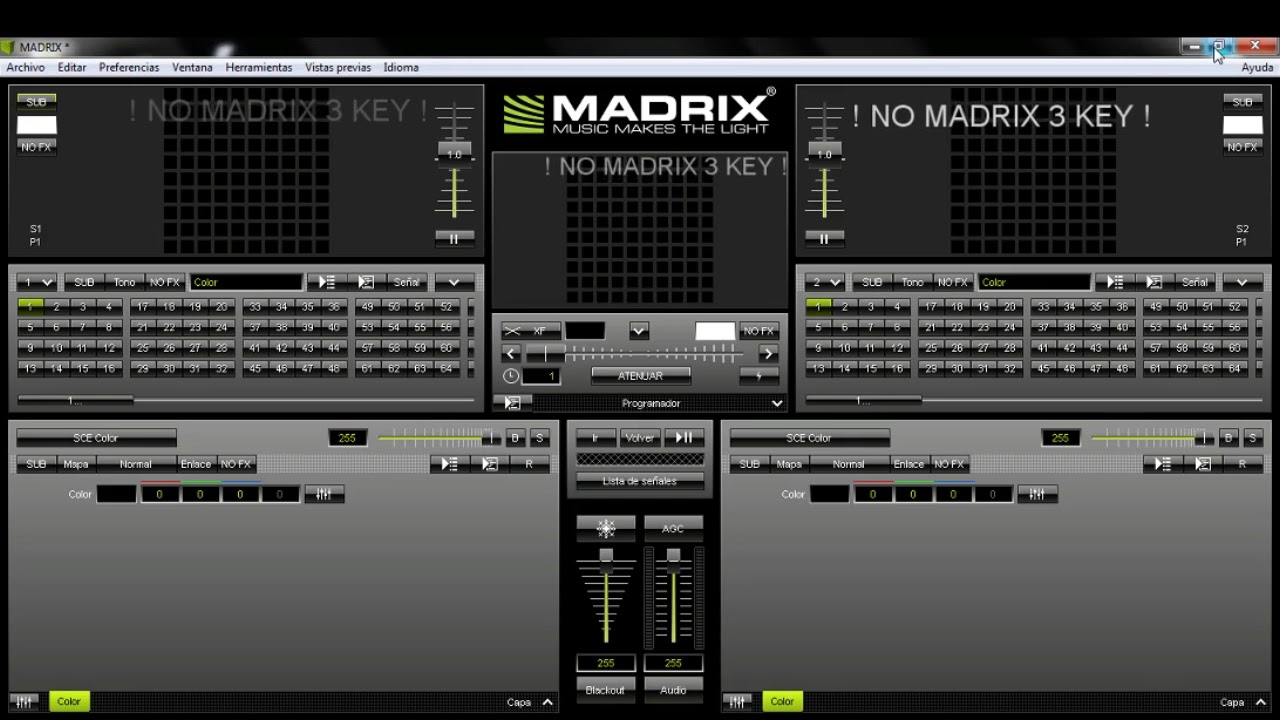Click bottom-right layer mixer icon
The height and width of the screenshot is (720, 1280).
tap(738, 702)
